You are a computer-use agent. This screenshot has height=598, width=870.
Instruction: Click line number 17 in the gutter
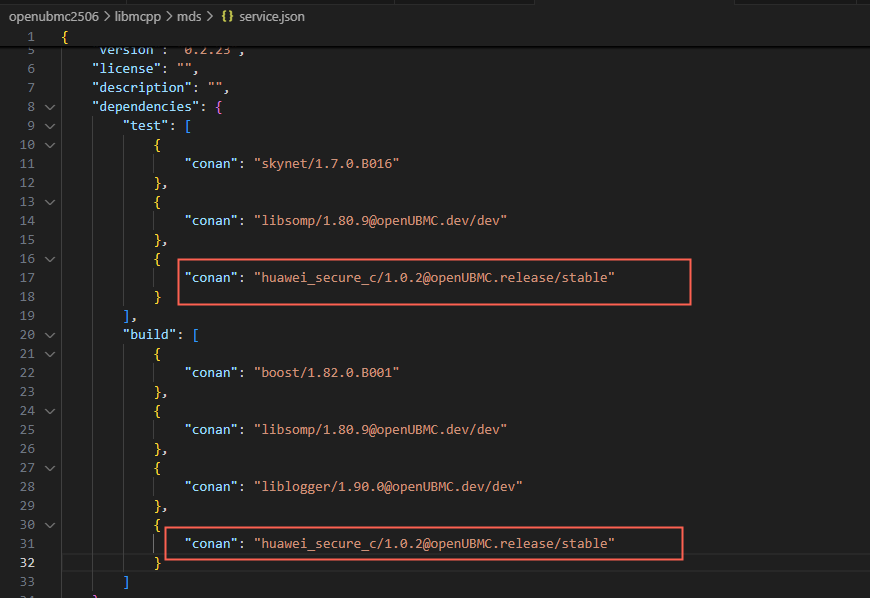click(x=27, y=277)
